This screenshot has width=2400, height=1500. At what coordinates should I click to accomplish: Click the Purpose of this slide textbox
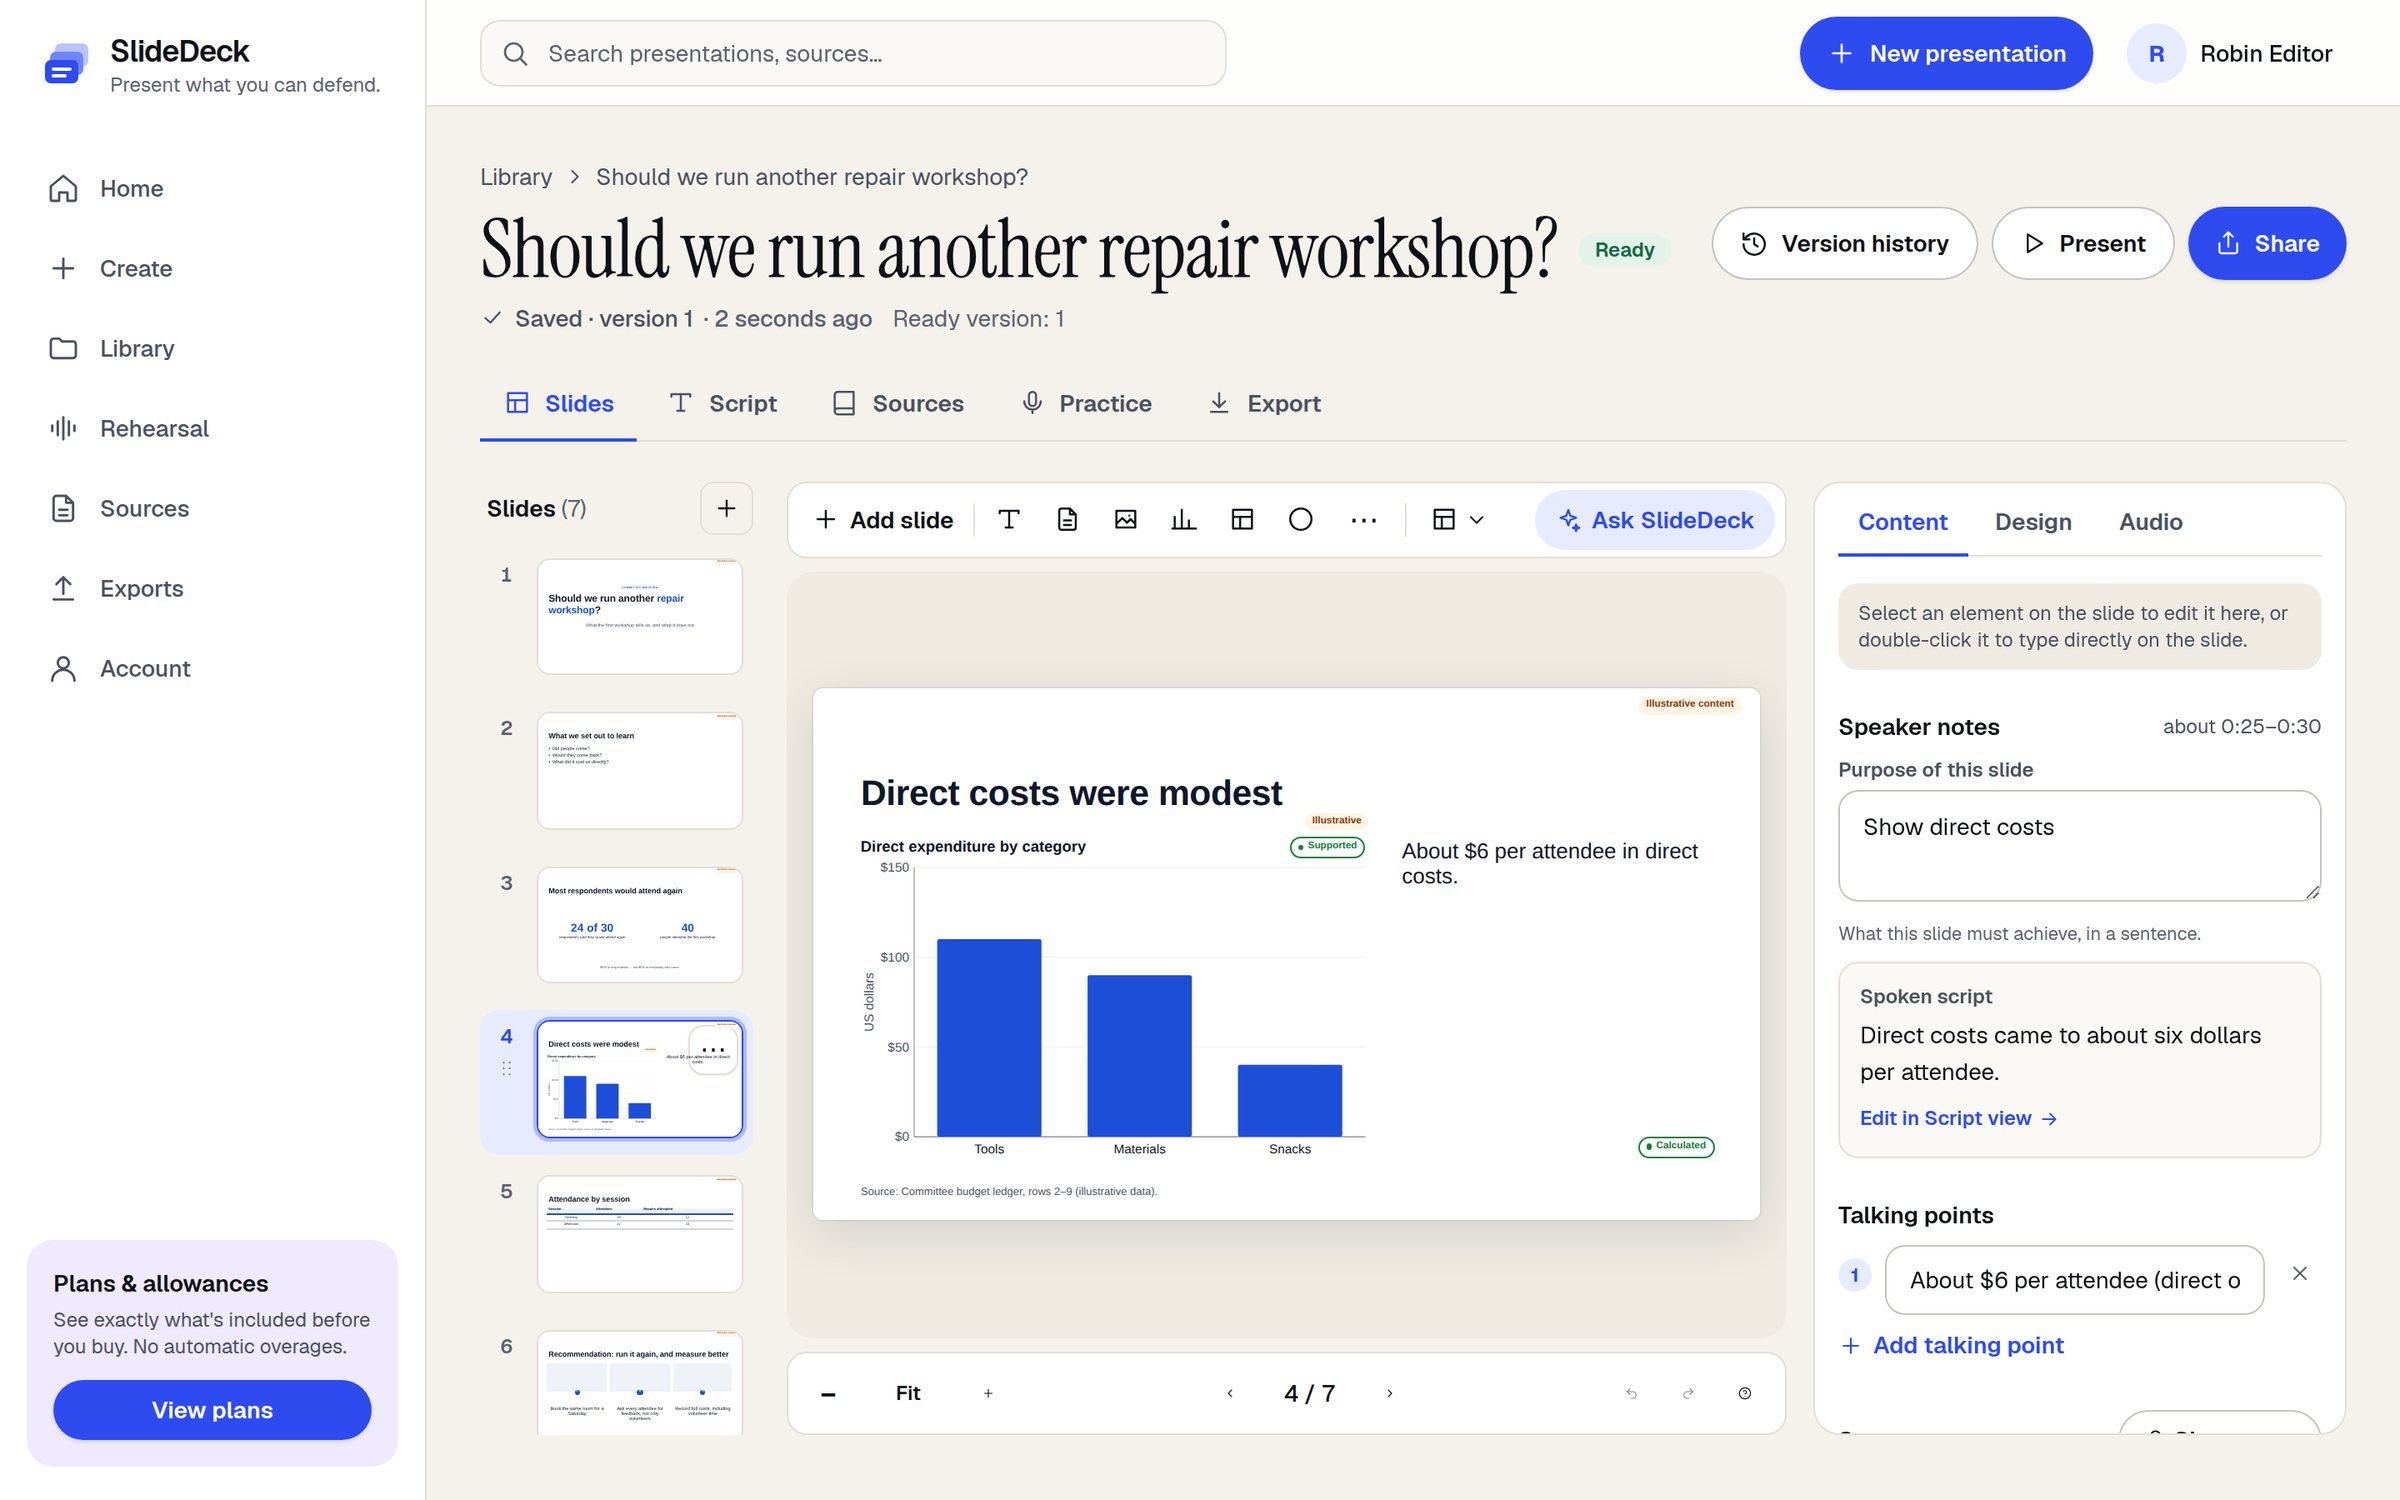[2079, 846]
